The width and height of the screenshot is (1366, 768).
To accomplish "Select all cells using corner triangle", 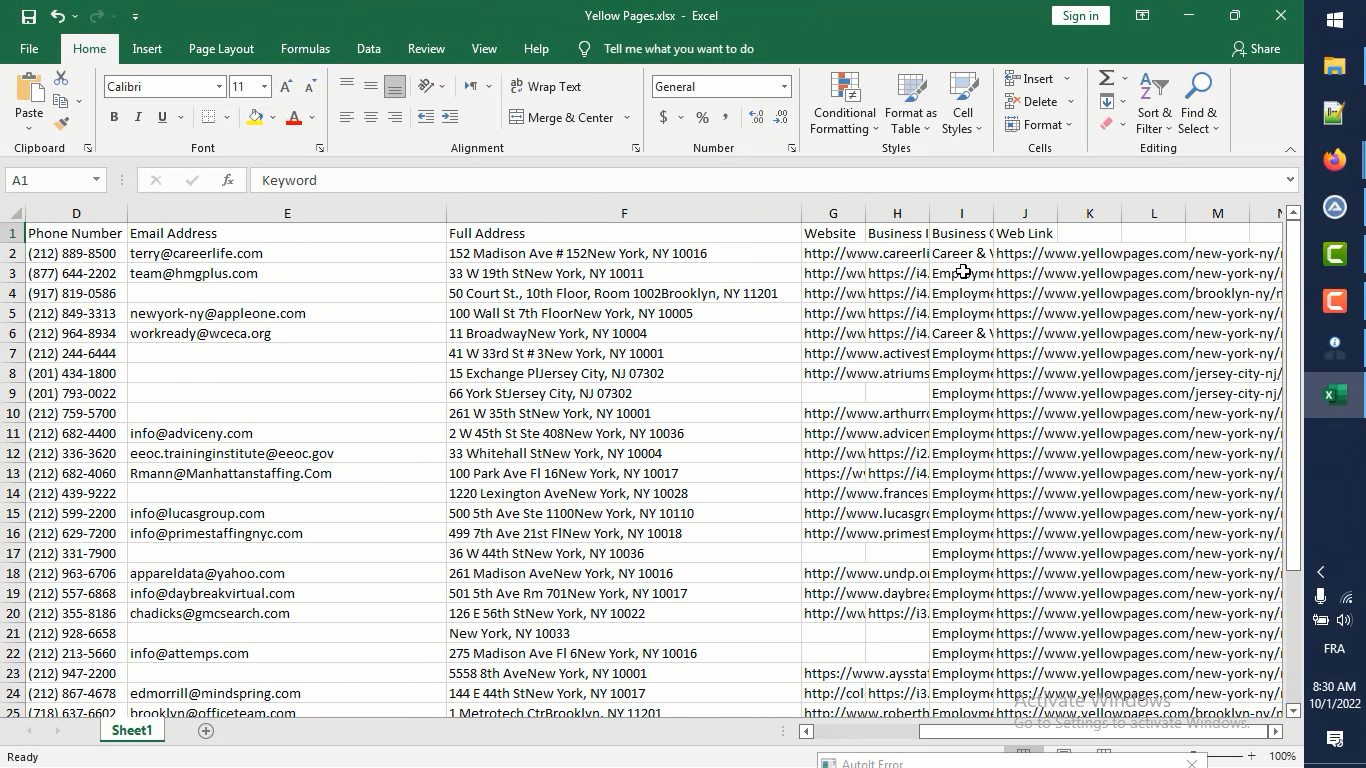I will coord(13,213).
